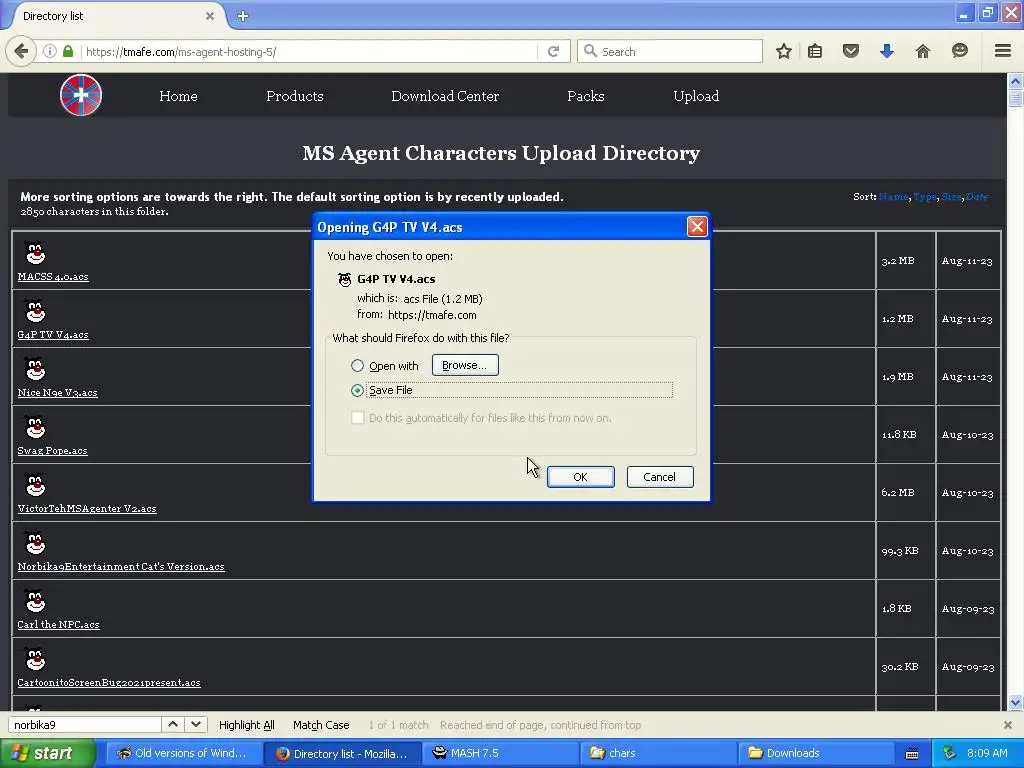Image resolution: width=1024 pixels, height=768 pixels.
Task: Open the Products menu item
Action: click(x=295, y=96)
